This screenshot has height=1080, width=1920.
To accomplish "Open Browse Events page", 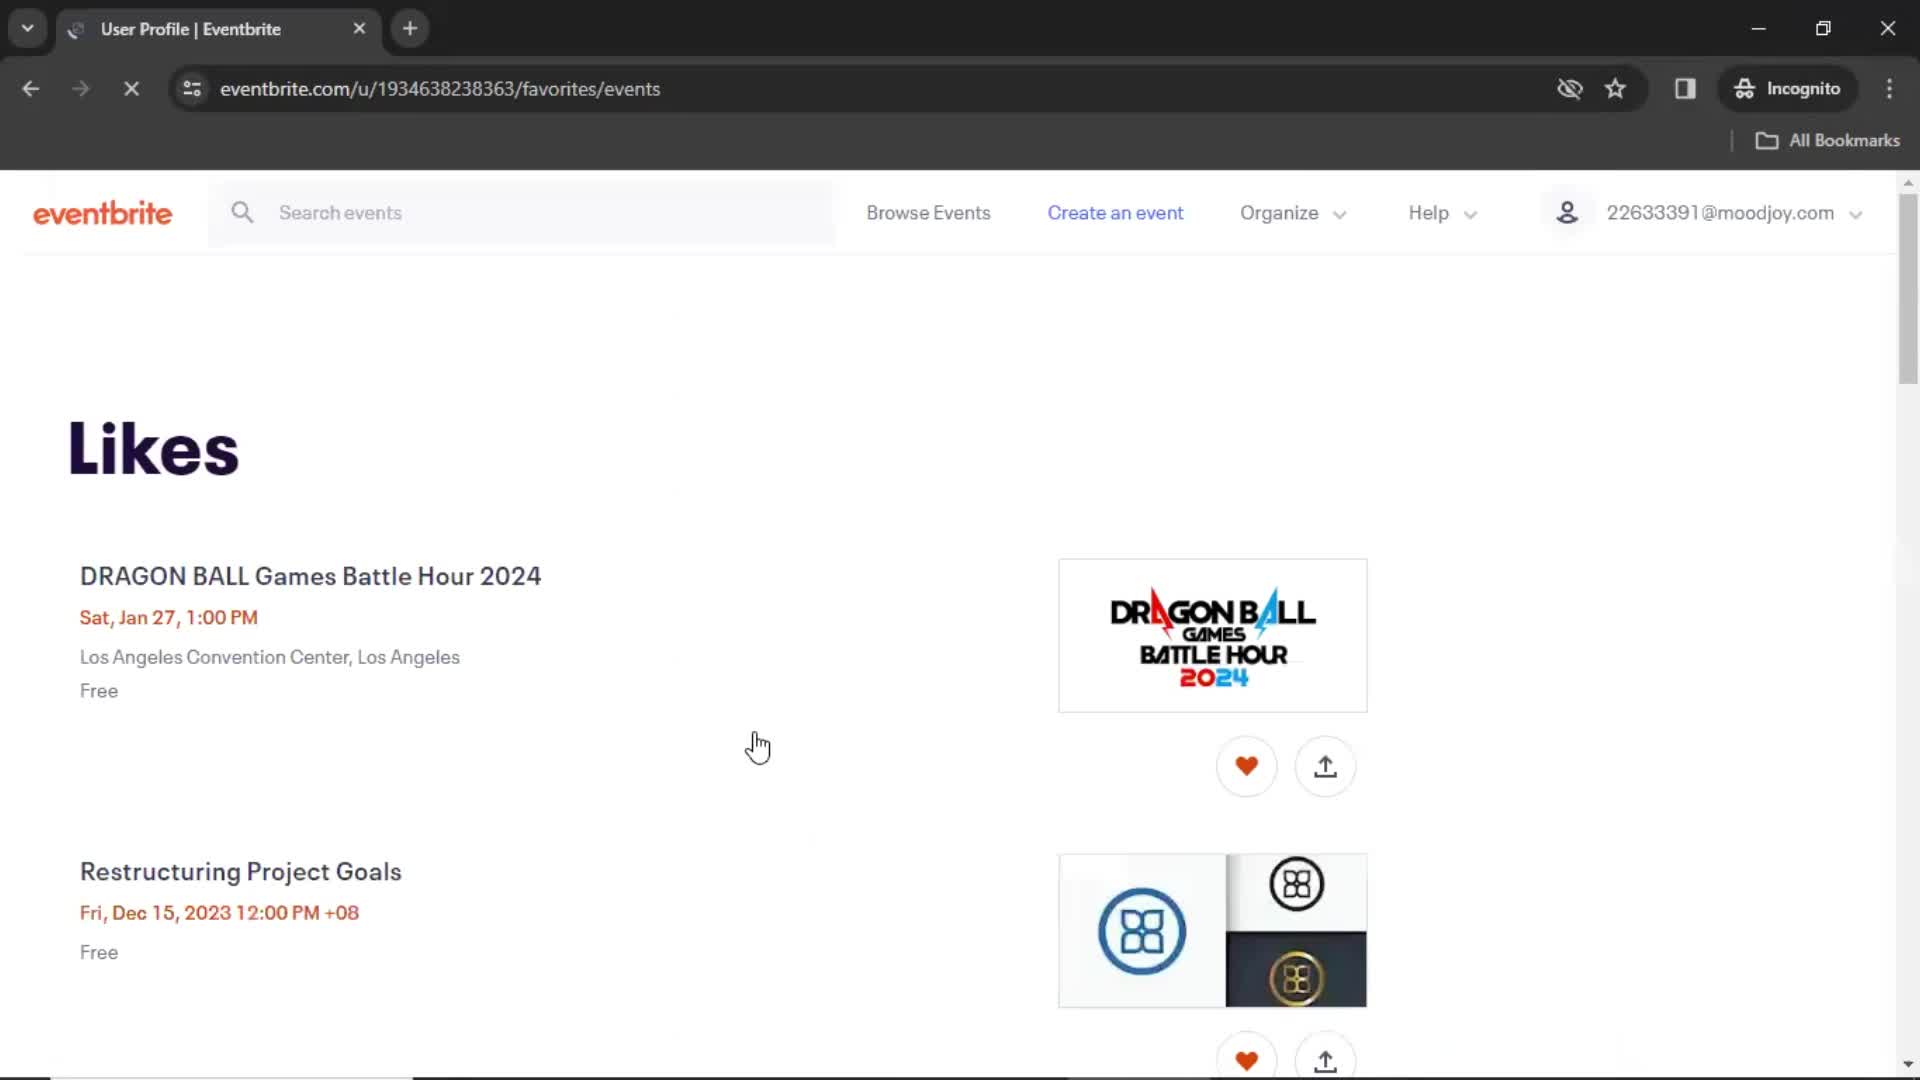I will pyautogui.click(x=928, y=213).
